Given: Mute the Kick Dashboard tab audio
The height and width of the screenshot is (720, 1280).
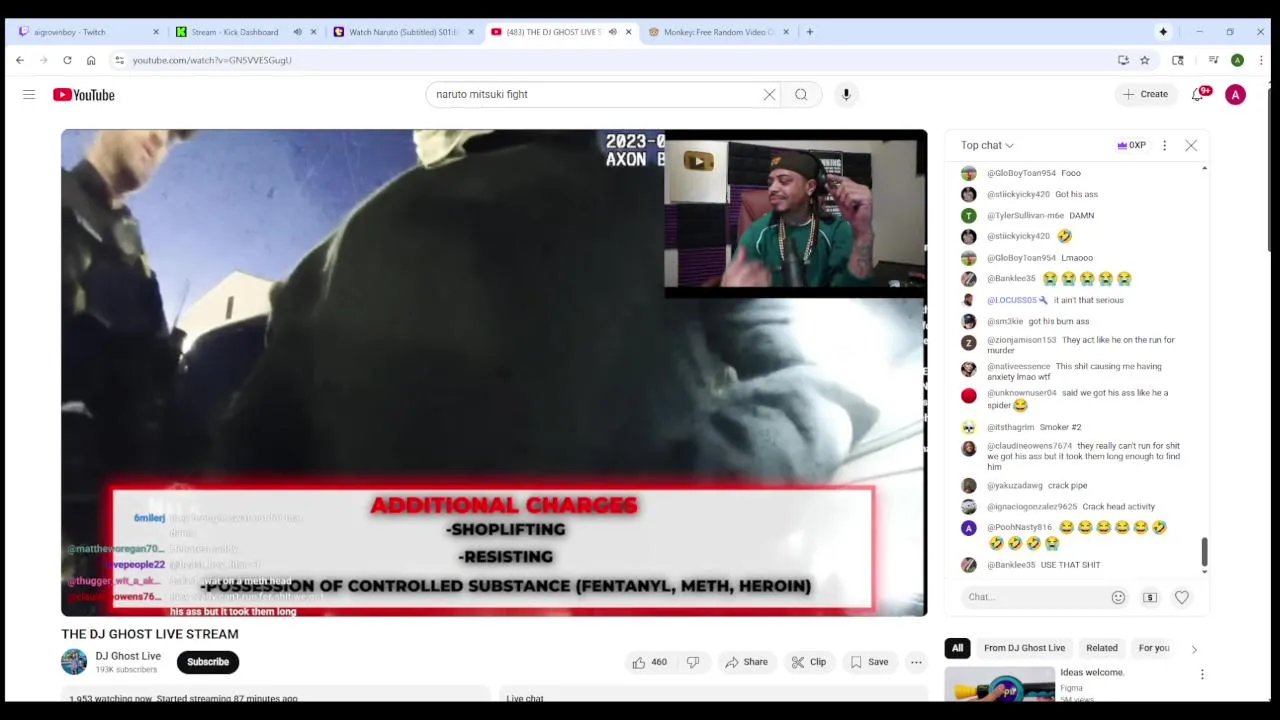Looking at the screenshot, I should coord(297,32).
